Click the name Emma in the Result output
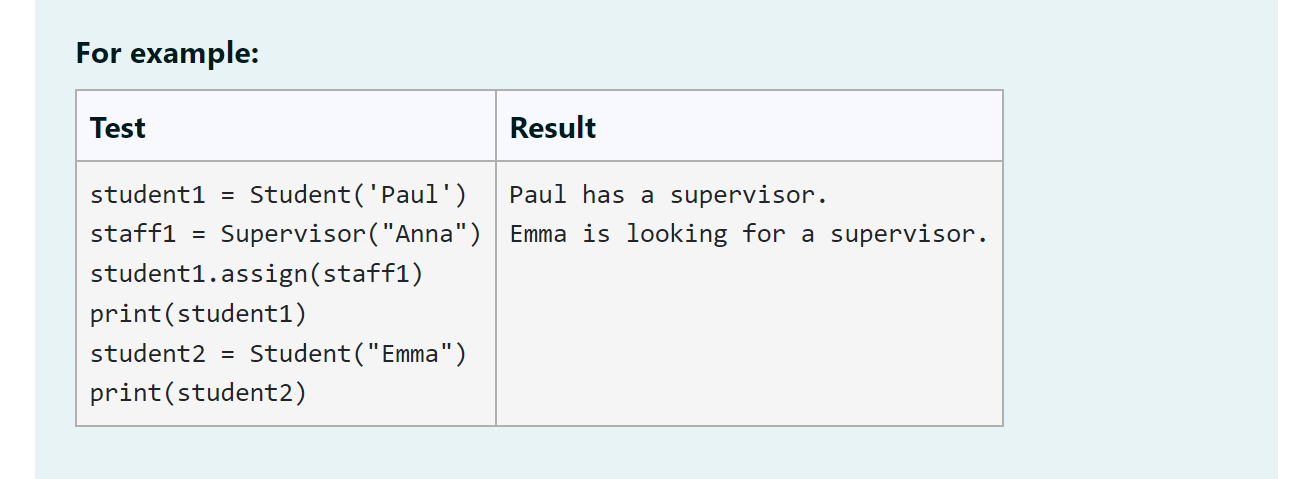The height and width of the screenshot is (479, 1298). click(538, 234)
